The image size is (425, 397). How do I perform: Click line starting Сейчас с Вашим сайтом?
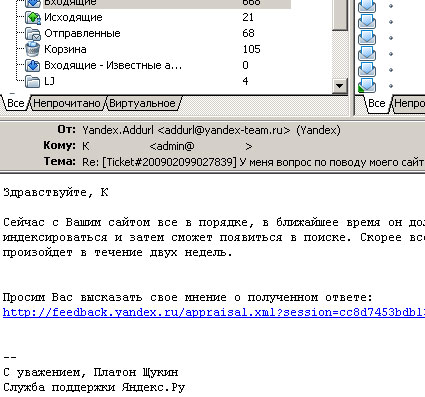(214, 222)
